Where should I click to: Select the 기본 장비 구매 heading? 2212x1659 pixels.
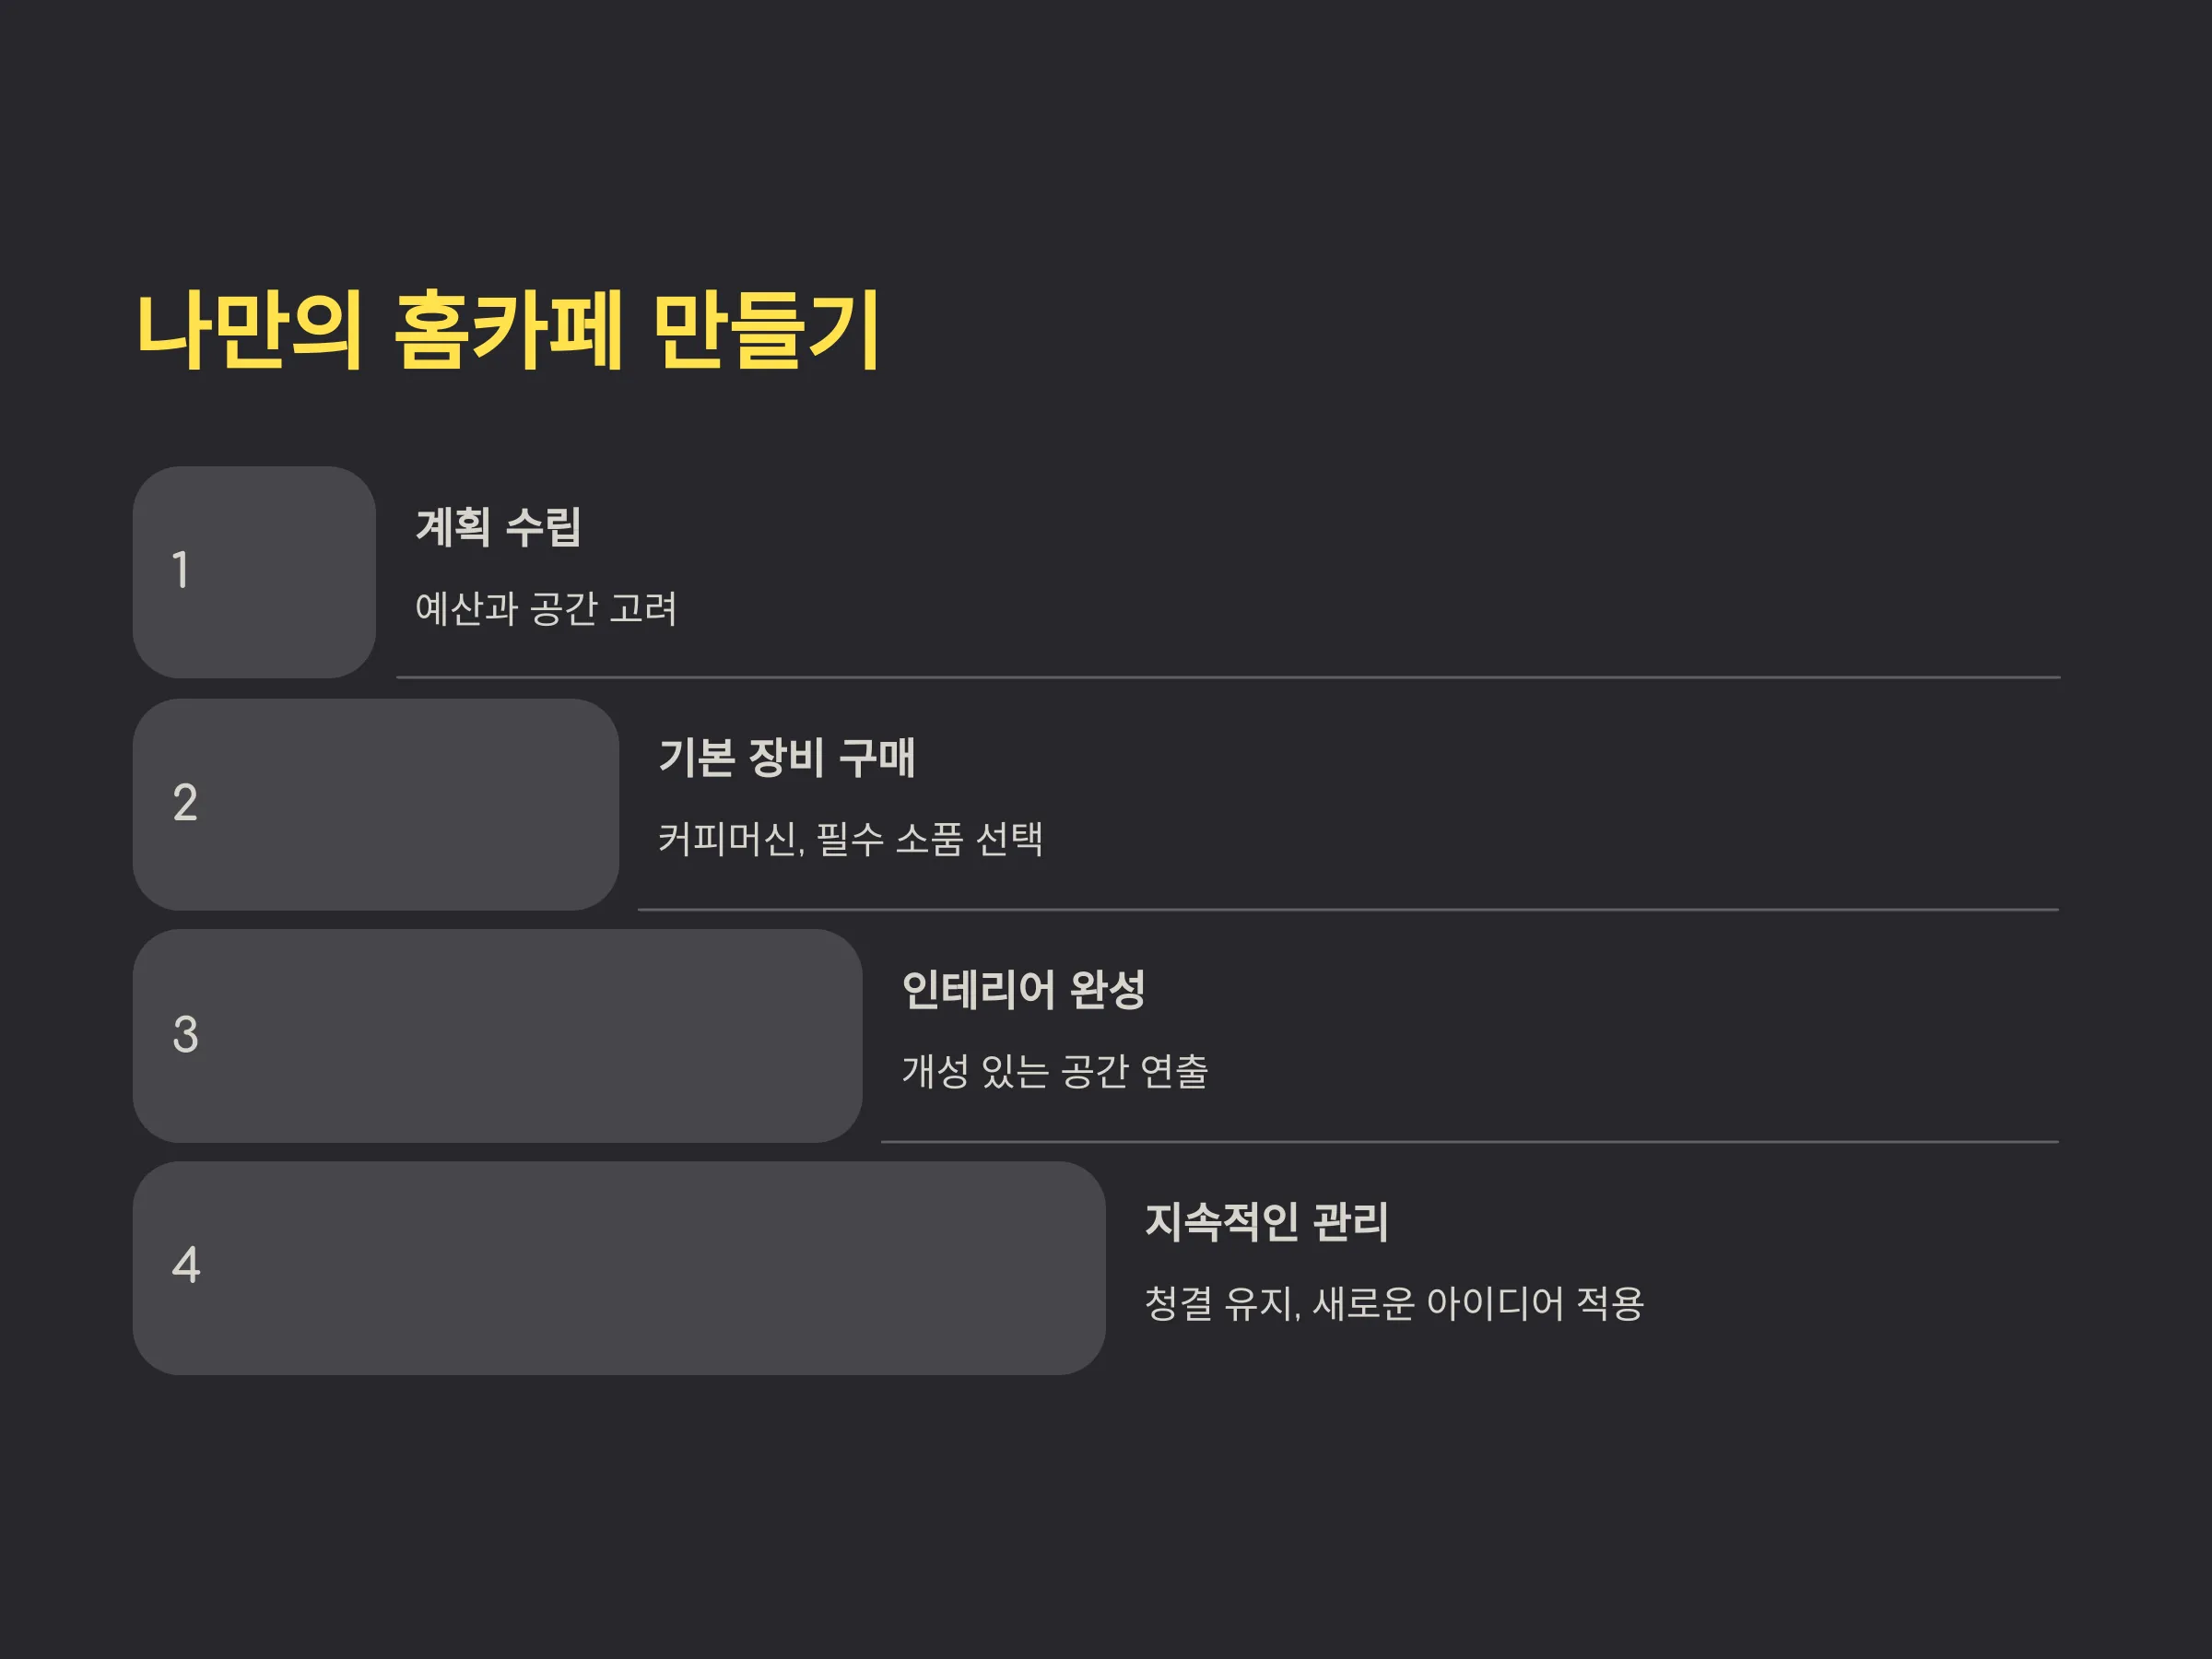pyautogui.click(x=787, y=758)
